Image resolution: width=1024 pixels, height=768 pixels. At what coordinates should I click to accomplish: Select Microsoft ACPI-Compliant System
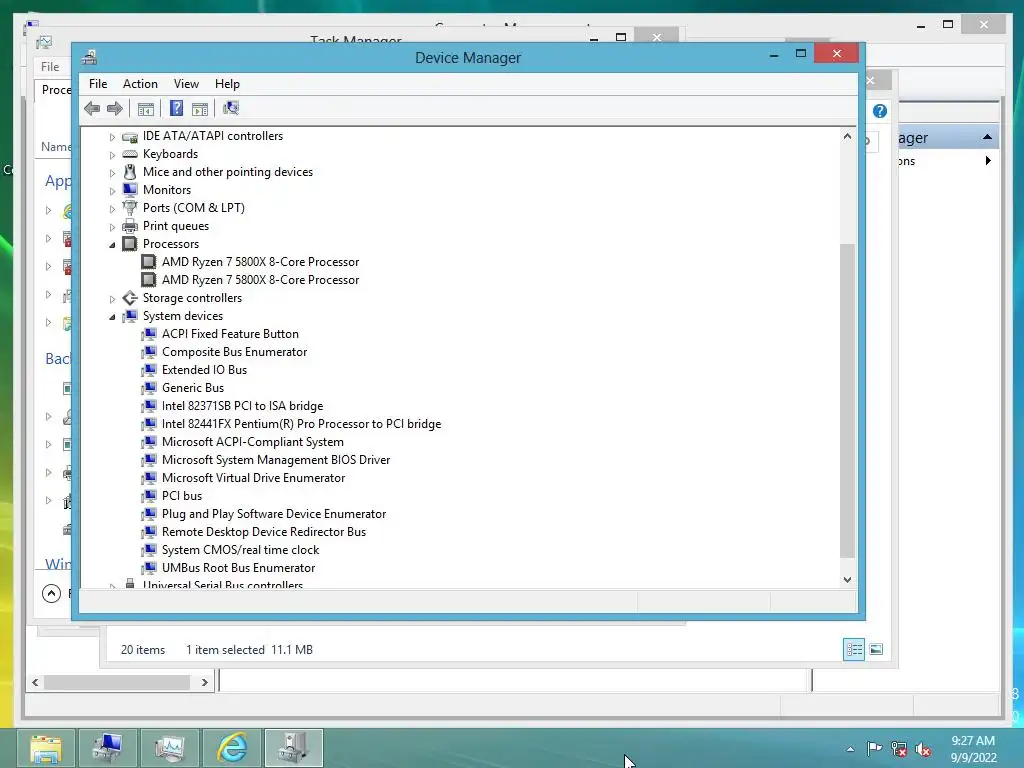253,442
